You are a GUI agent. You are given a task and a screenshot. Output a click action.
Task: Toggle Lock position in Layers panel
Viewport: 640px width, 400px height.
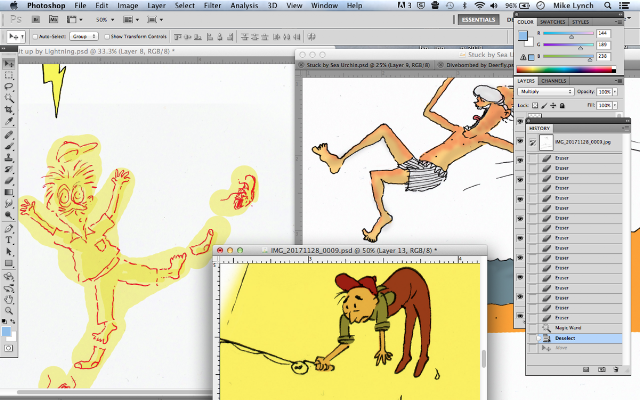tap(553, 105)
